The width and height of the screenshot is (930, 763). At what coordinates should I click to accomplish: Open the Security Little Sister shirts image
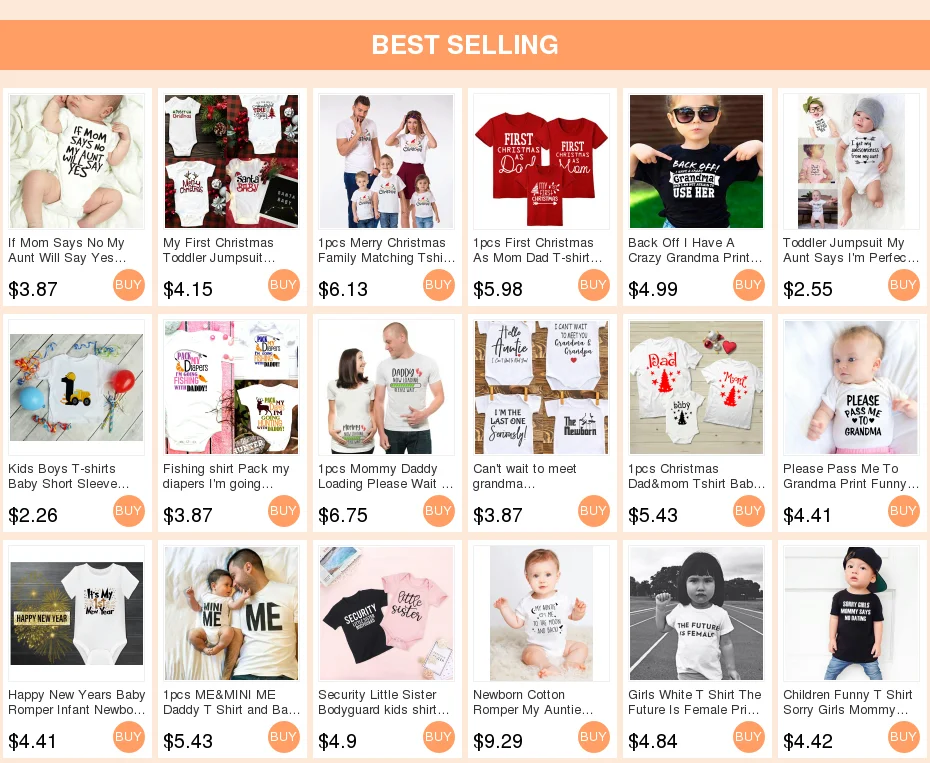[x=387, y=613]
